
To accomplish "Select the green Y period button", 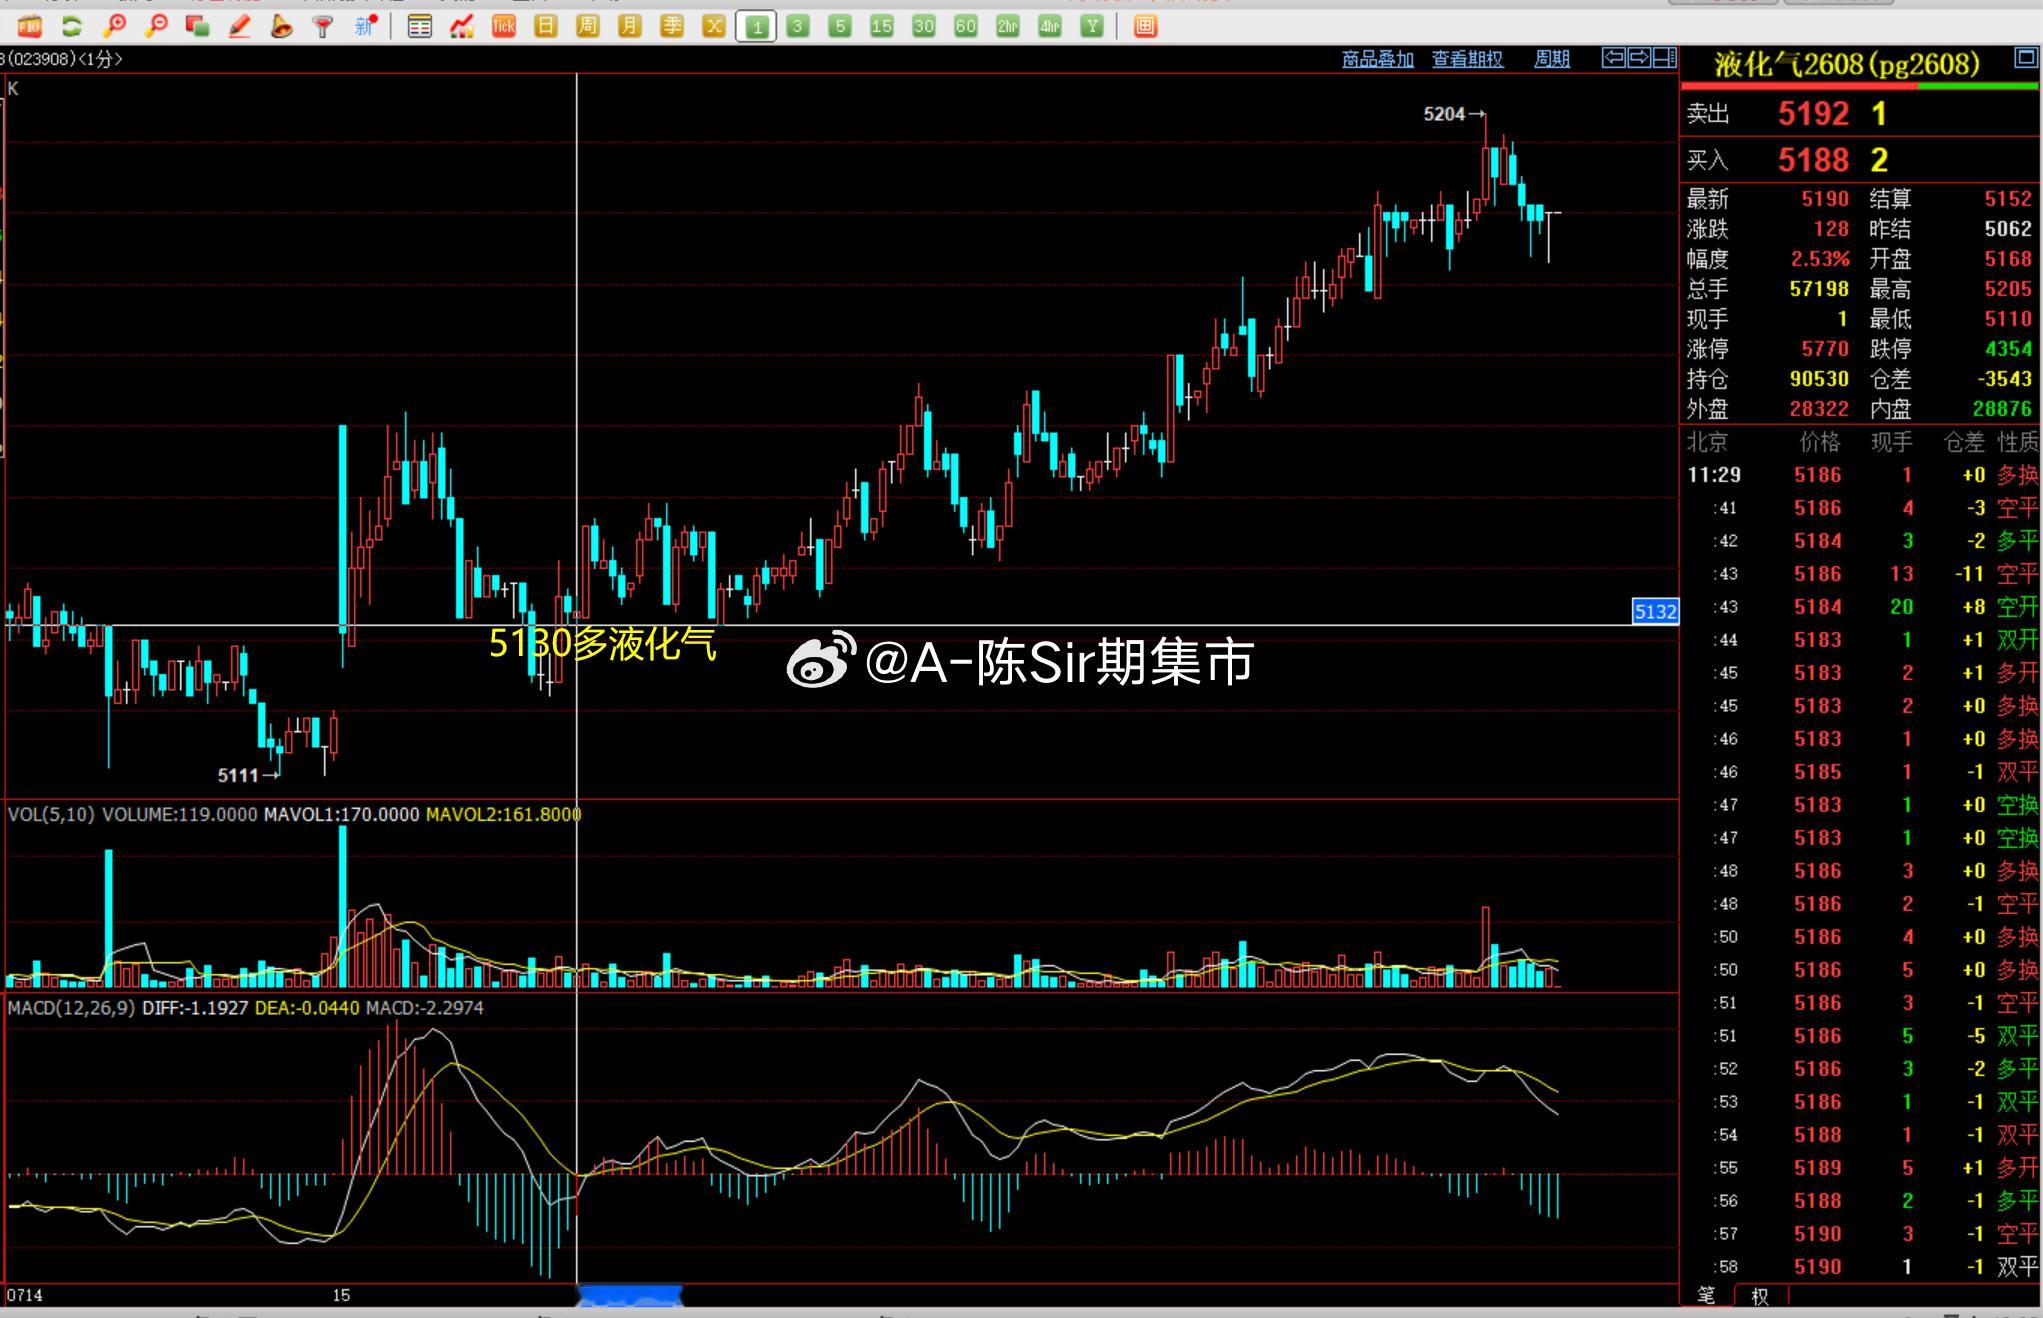I will tap(1092, 26).
